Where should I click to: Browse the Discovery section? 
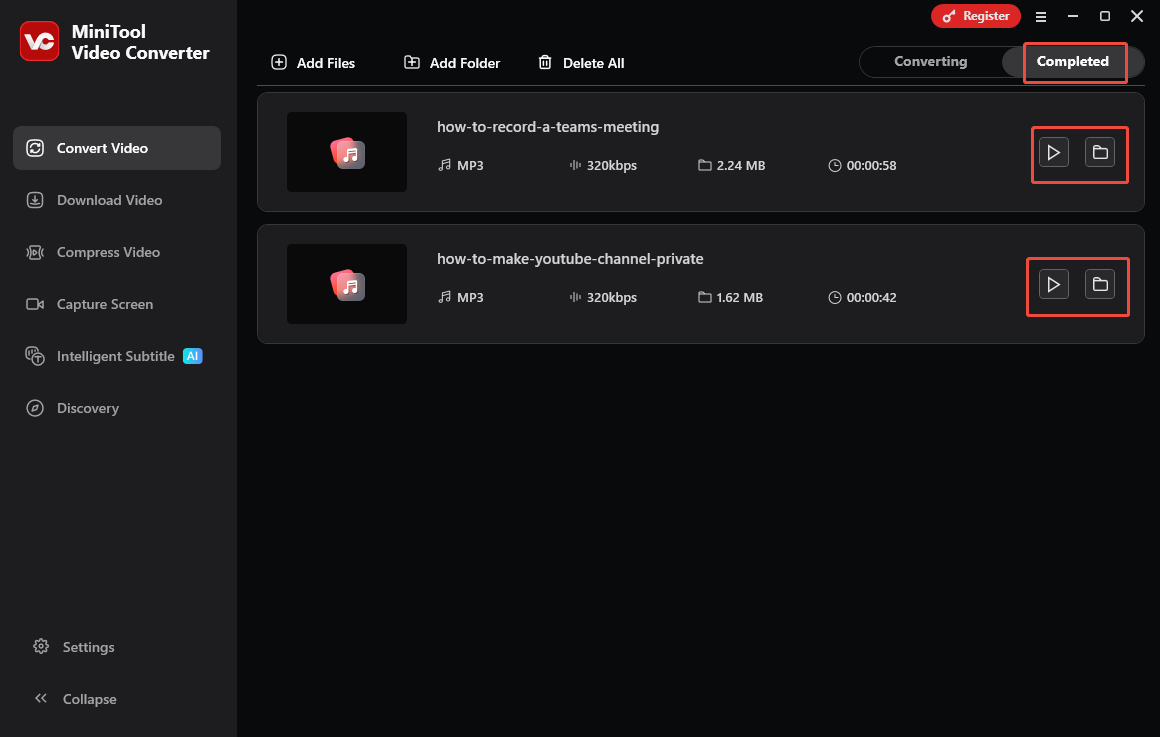(87, 408)
